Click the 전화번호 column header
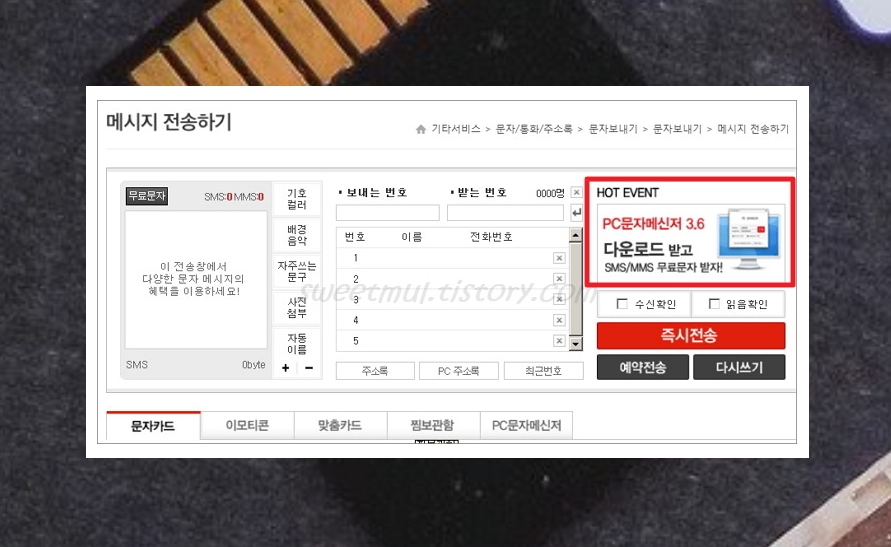The height and width of the screenshot is (547, 891). (491, 237)
